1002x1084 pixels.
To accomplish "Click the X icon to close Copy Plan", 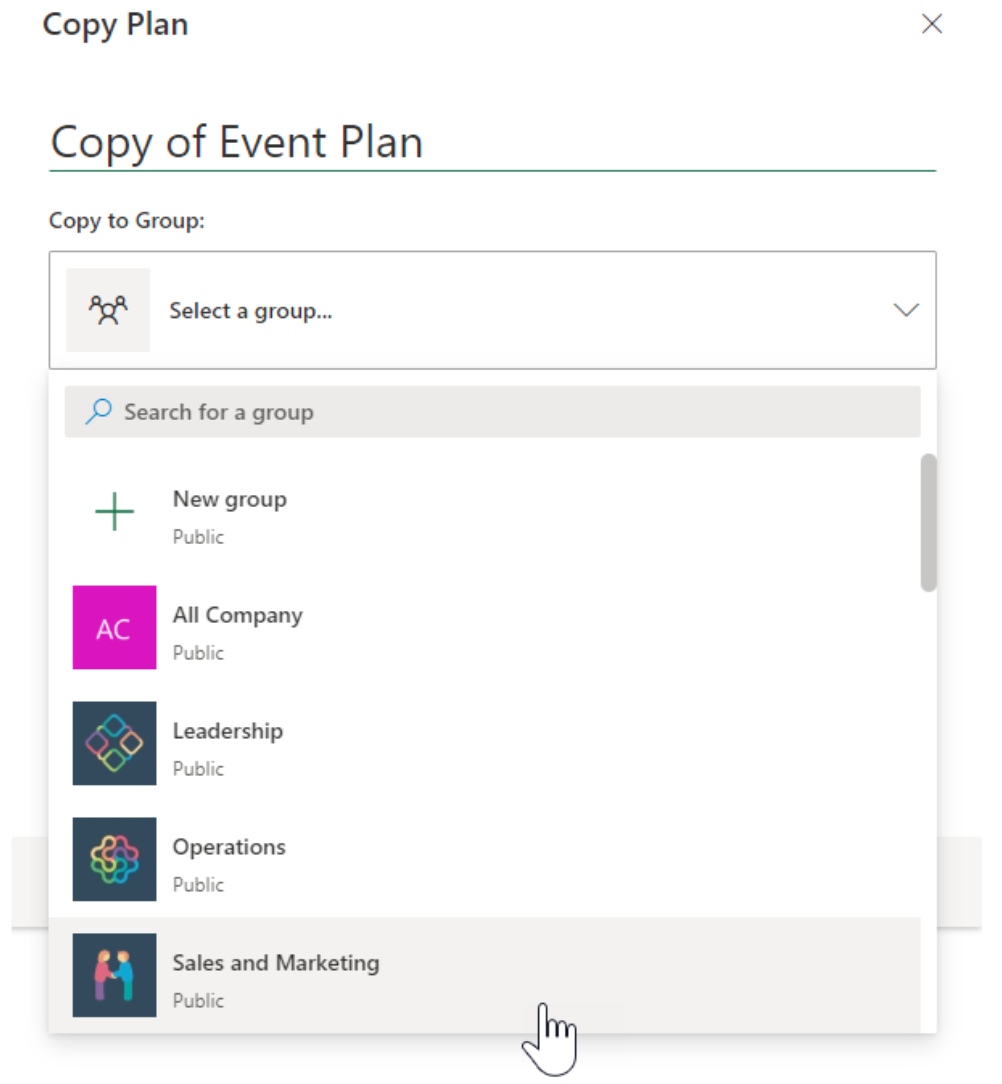I will click(932, 23).
